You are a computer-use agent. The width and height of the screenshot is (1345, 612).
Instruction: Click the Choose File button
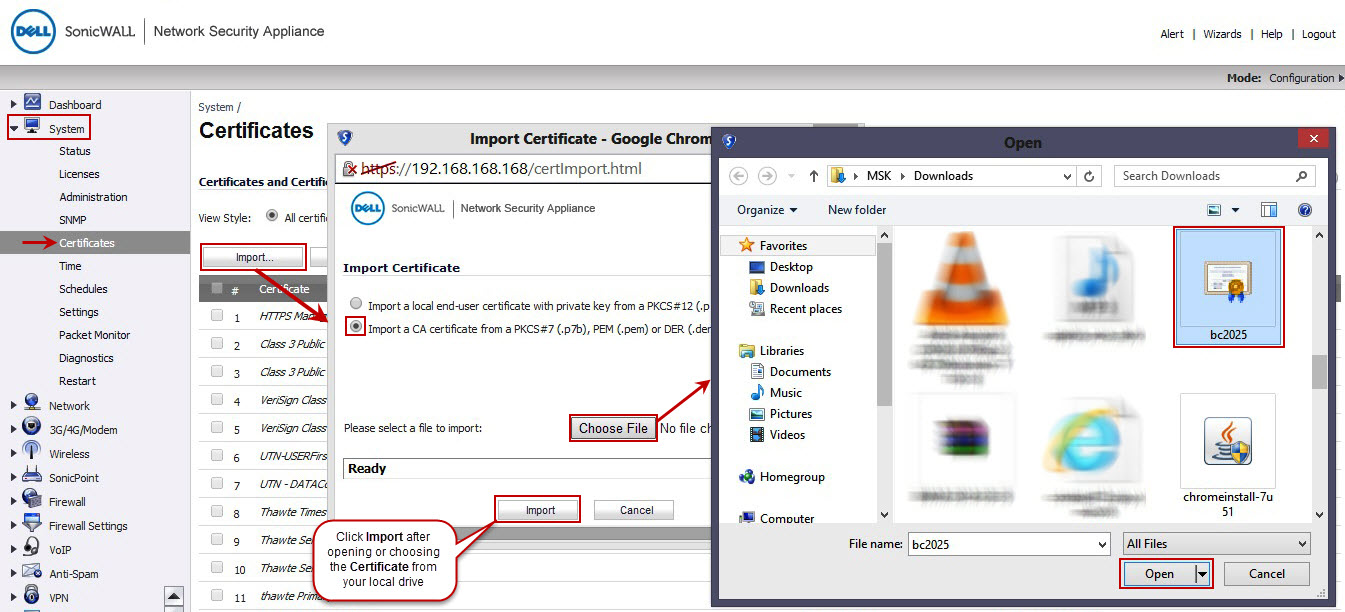pos(613,428)
